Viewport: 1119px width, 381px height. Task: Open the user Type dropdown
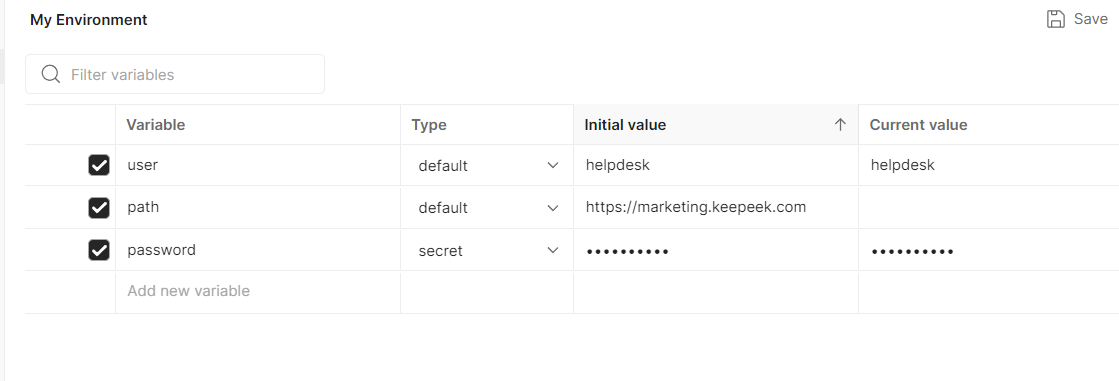487,166
